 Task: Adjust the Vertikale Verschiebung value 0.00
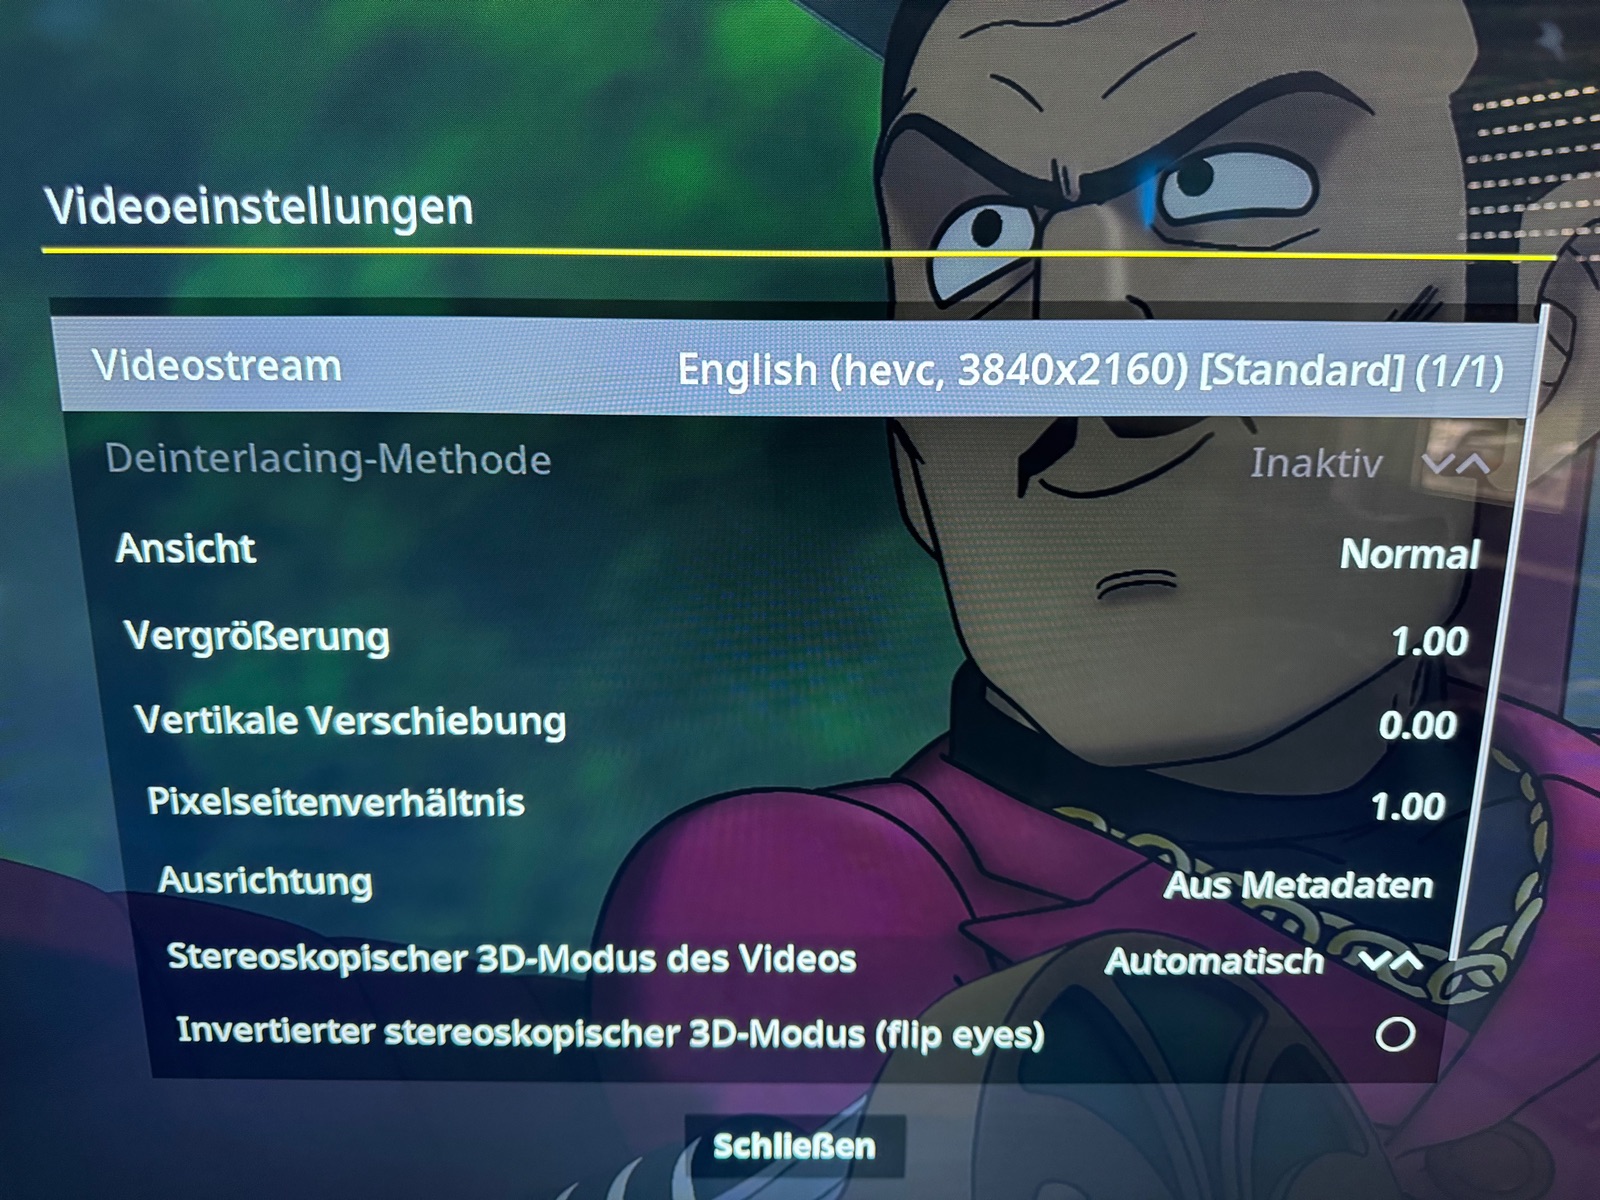tap(1417, 725)
